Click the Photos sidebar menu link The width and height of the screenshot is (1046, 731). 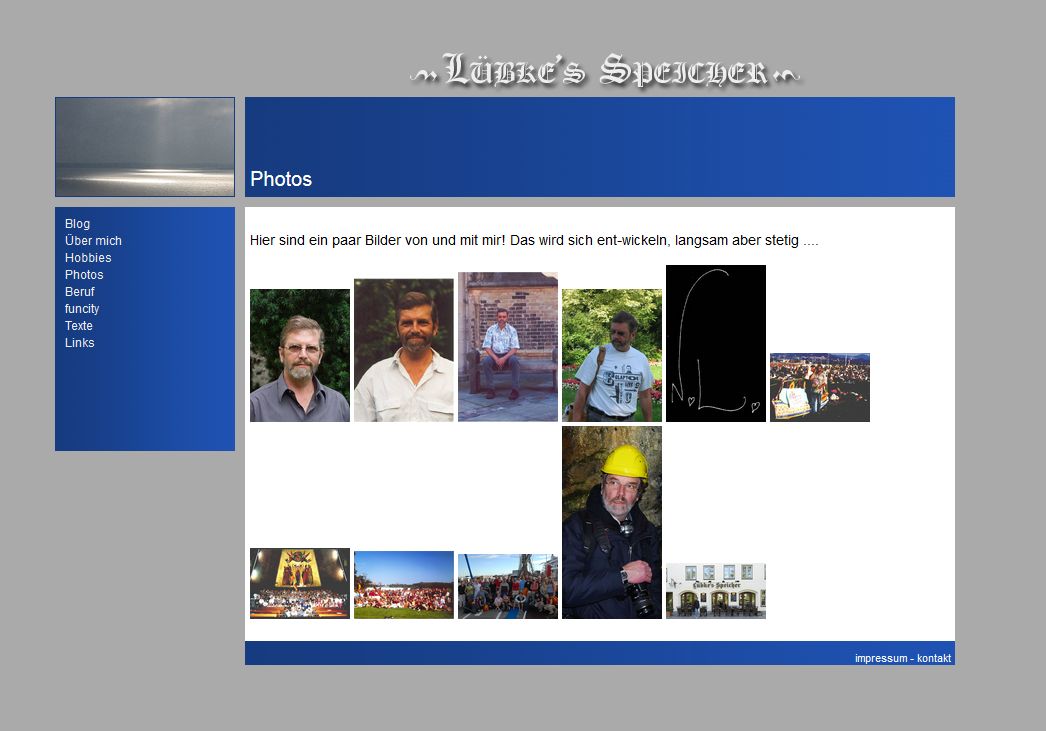[84, 275]
